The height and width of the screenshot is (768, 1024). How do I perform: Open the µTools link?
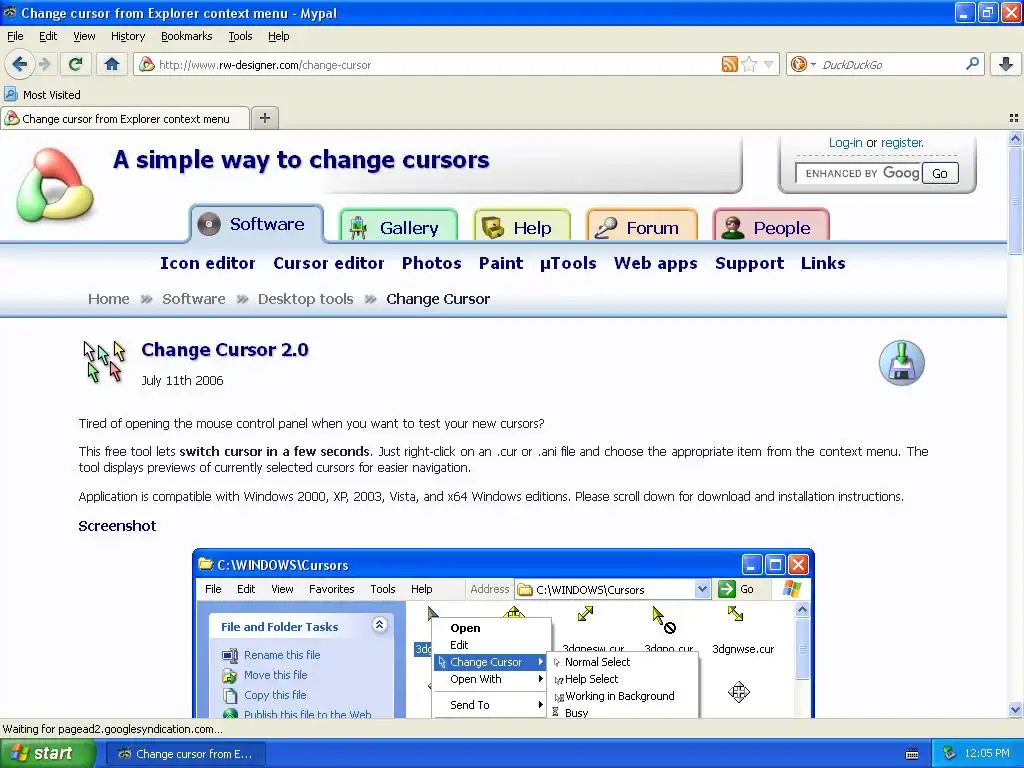pos(568,263)
